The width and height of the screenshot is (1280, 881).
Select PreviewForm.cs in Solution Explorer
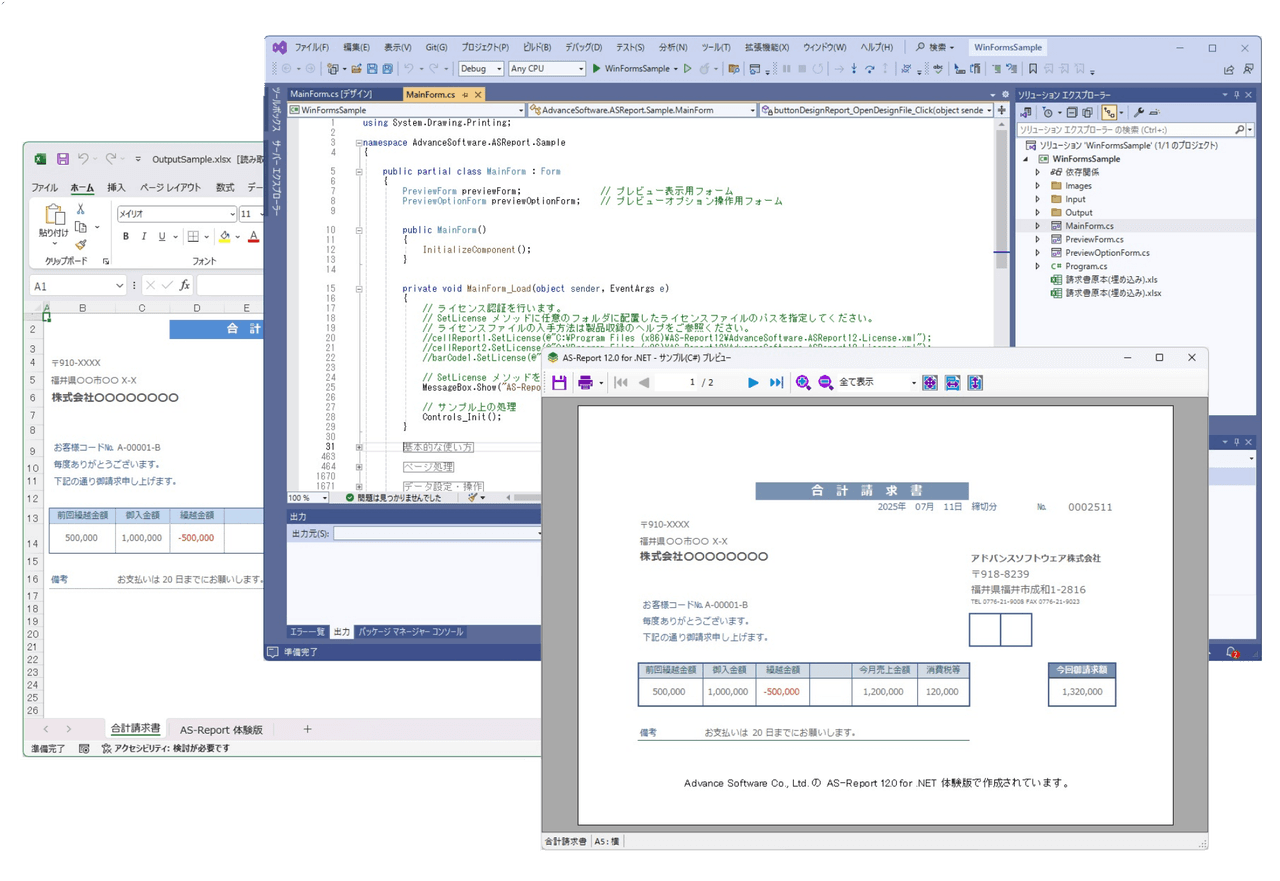tap(1094, 240)
